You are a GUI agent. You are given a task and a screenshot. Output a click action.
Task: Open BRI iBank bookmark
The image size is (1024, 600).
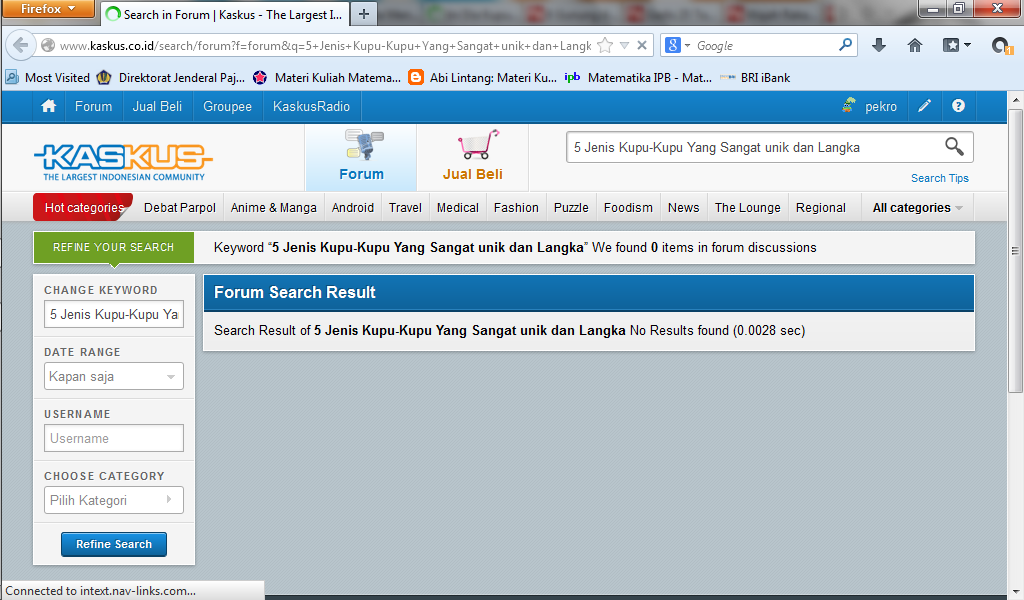[756, 78]
